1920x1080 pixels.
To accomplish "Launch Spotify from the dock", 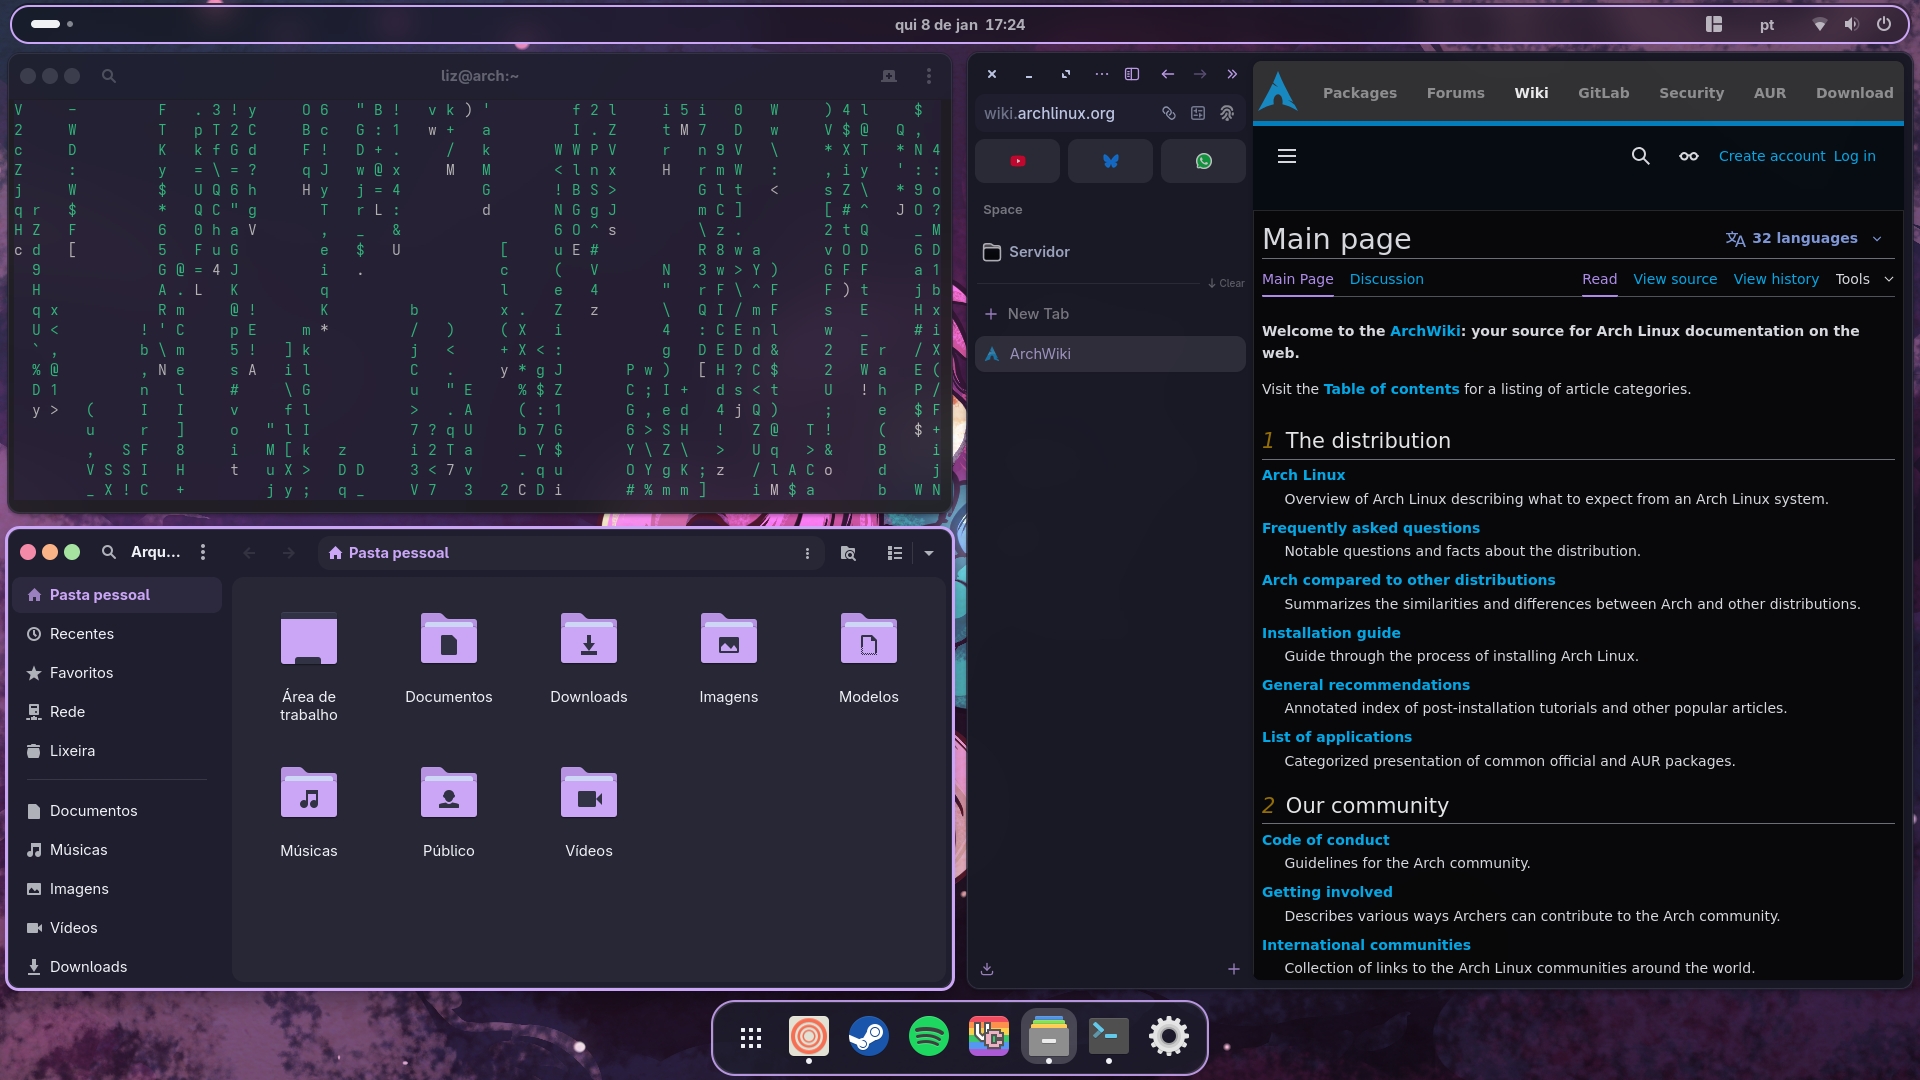I will pos(928,1036).
